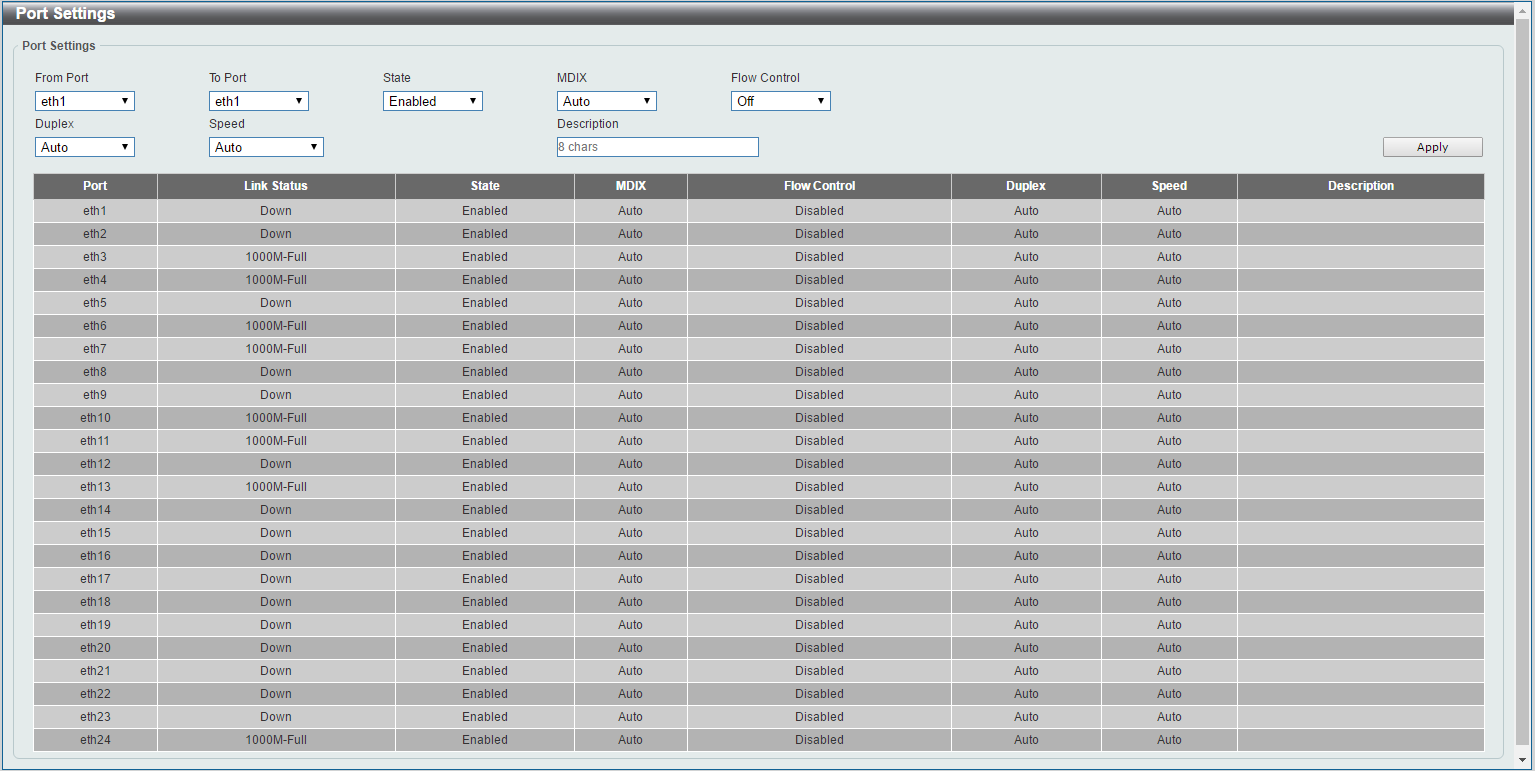This screenshot has height=771, width=1535.
Task: Expand the State dropdown set to Enabled
Action: point(432,101)
